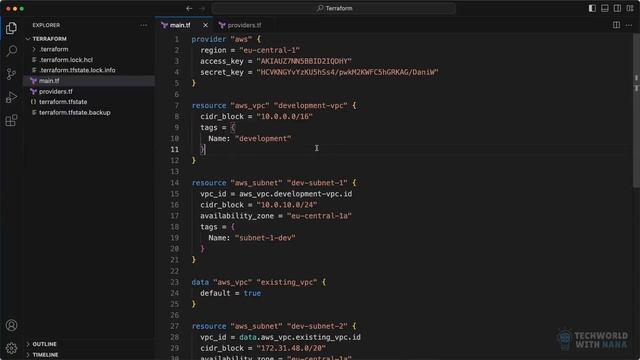Viewport: 640px width, 360px height.
Task: Click the "172.31.48.0/20" cidr_block value
Action: [291, 349]
